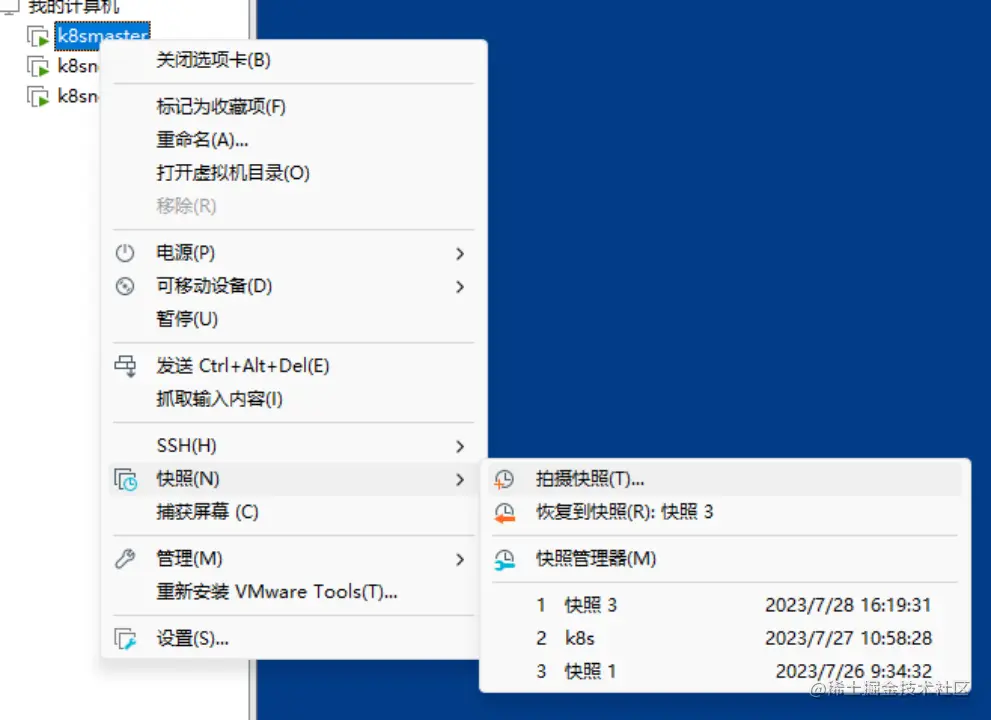Expand the 可移动设备 submenu arrow
Viewport: 991px width, 720px height.
coord(460,287)
